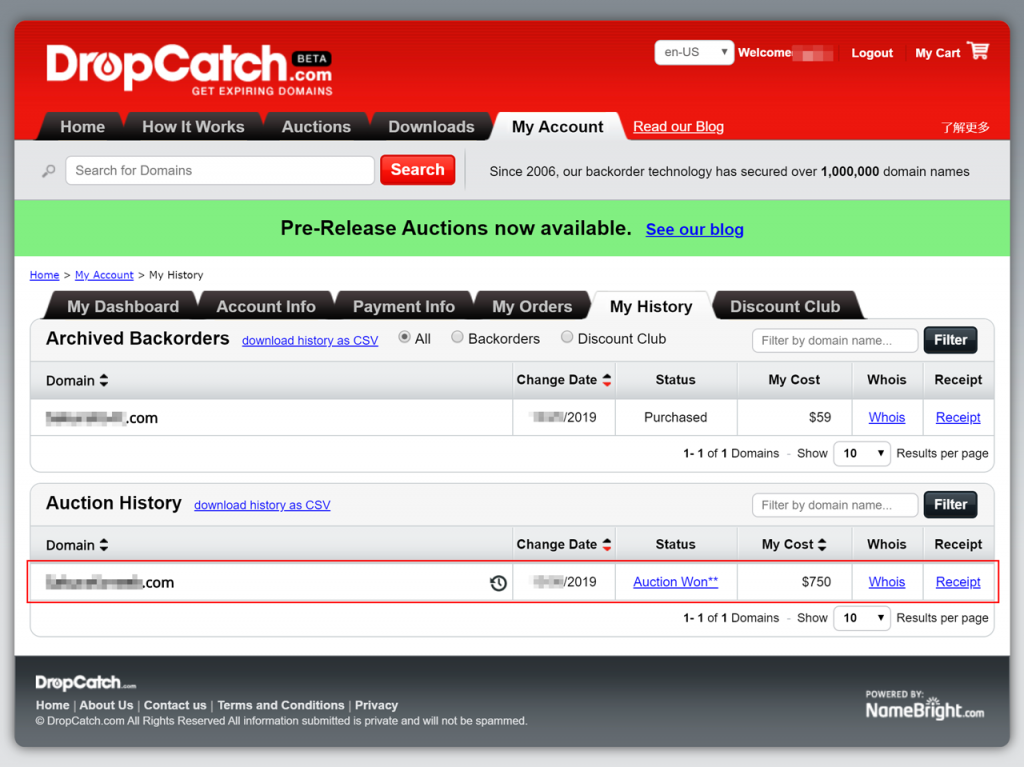
Task: Click Filter button in Auction History
Action: tap(950, 504)
